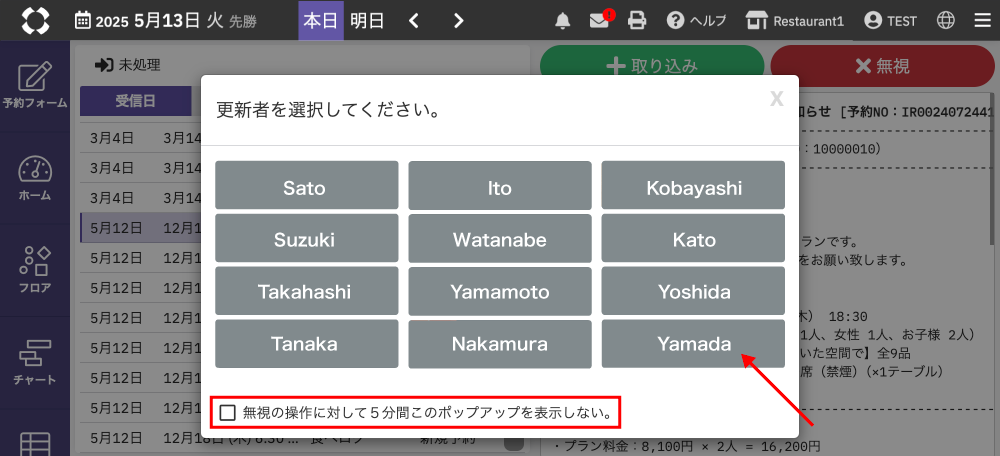Click プラン料金 8,100円 line

coord(688,445)
